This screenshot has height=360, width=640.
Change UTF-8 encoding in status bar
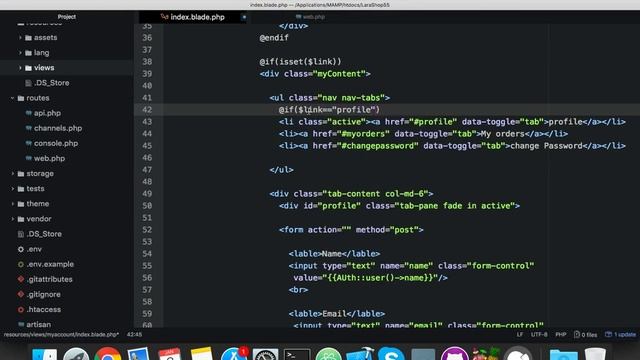pos(539,335)
